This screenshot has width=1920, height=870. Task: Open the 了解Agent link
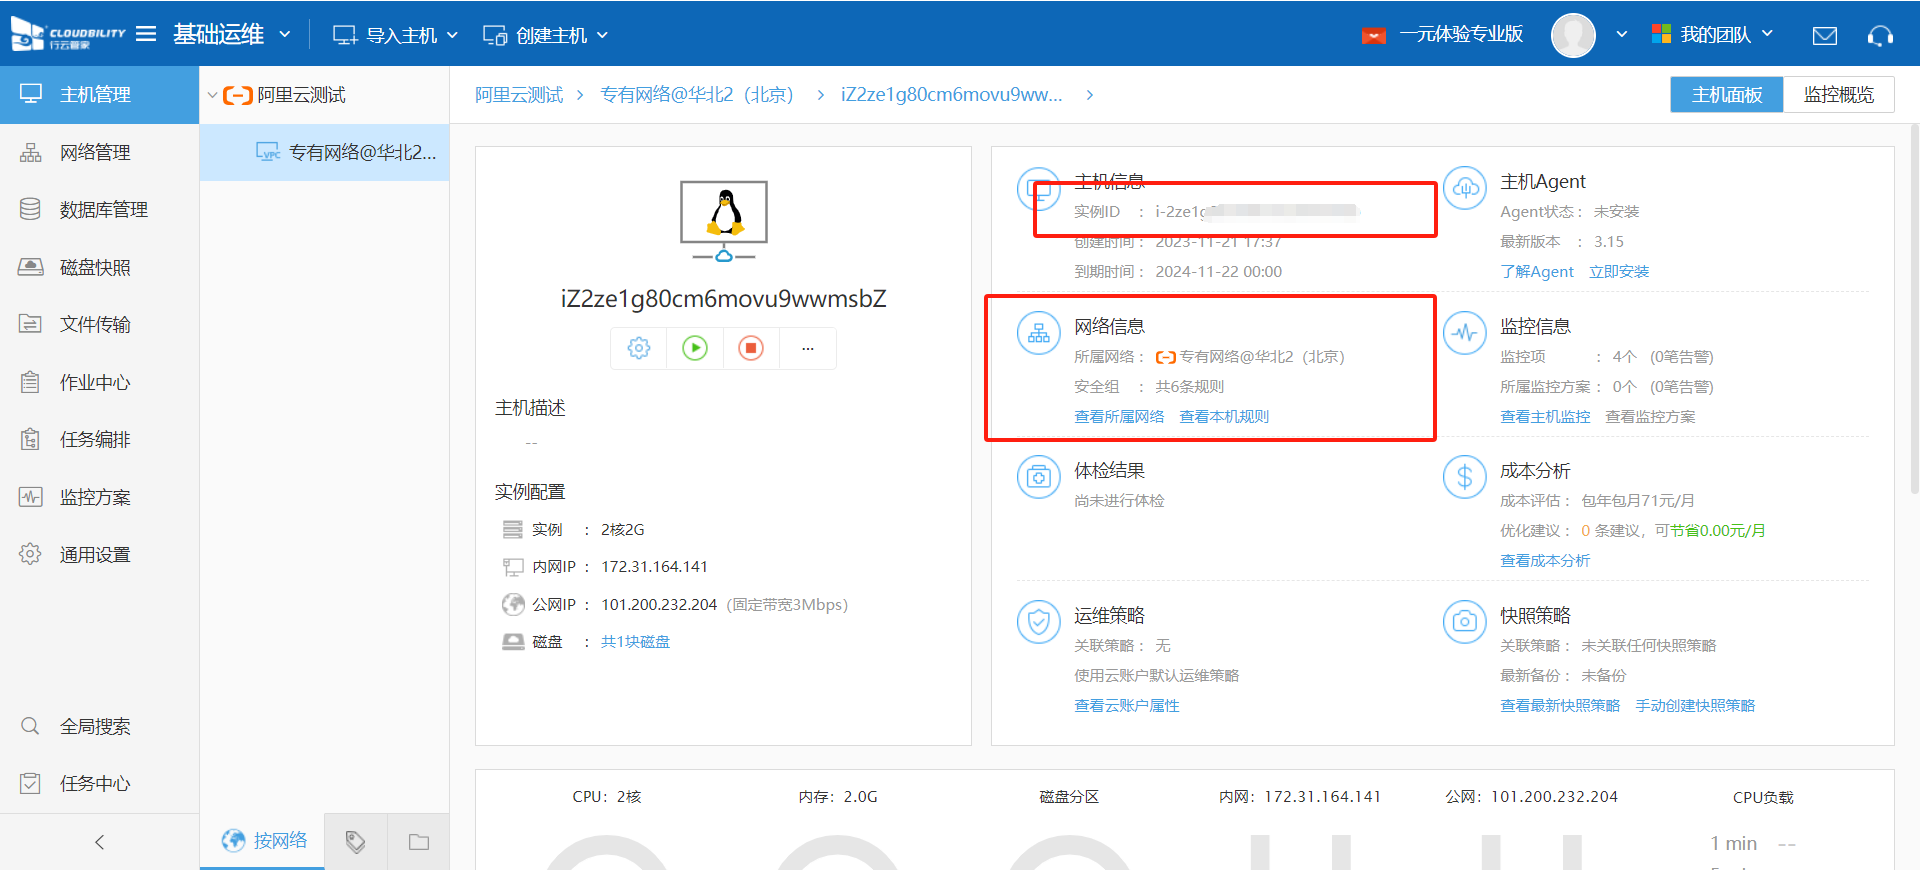point(1537,272)
